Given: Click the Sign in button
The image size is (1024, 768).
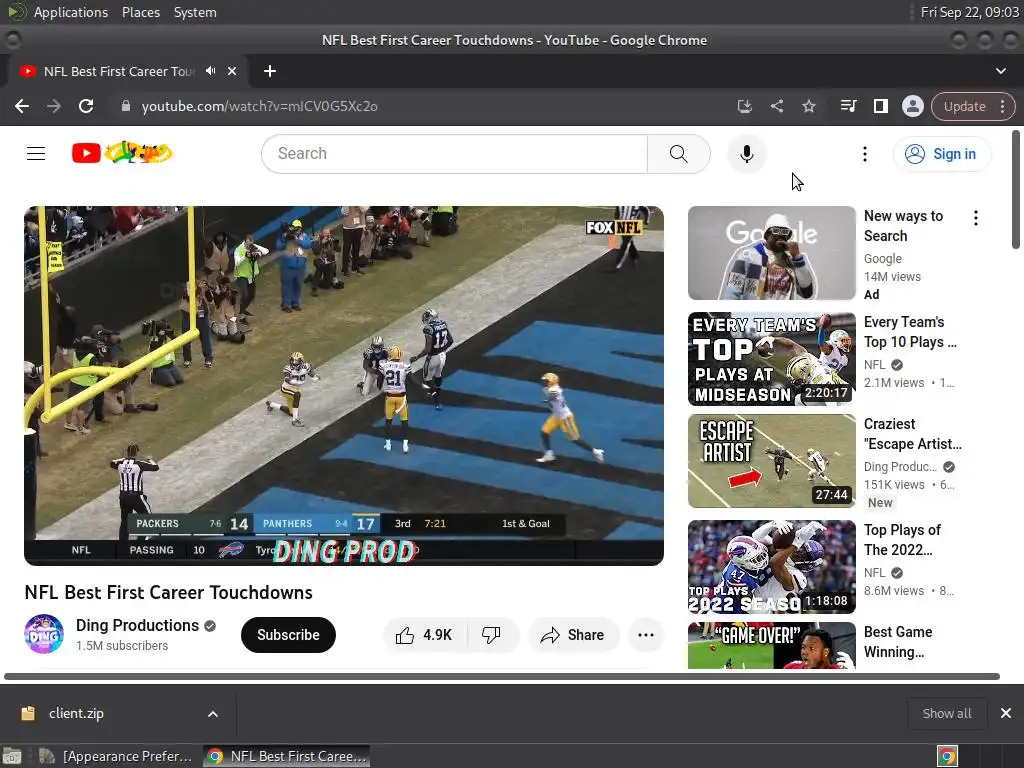Looking at the screenshot, I should 941,153.
